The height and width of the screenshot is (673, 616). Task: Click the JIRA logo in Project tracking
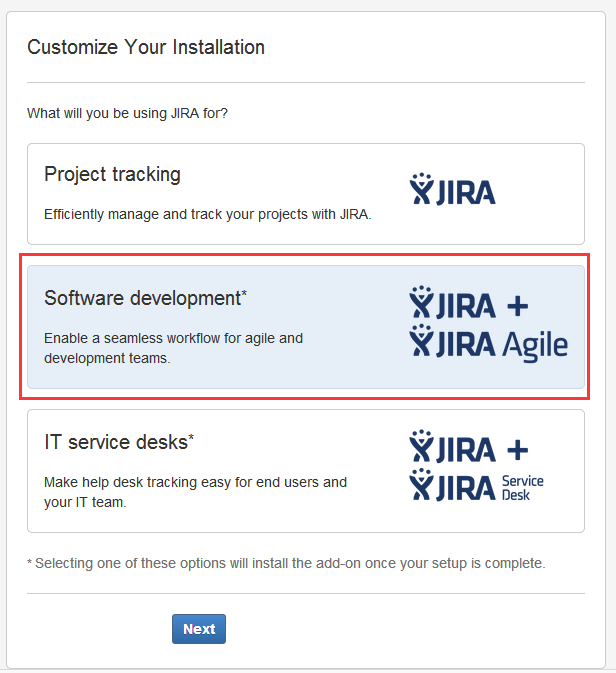(x=452, y=189)
